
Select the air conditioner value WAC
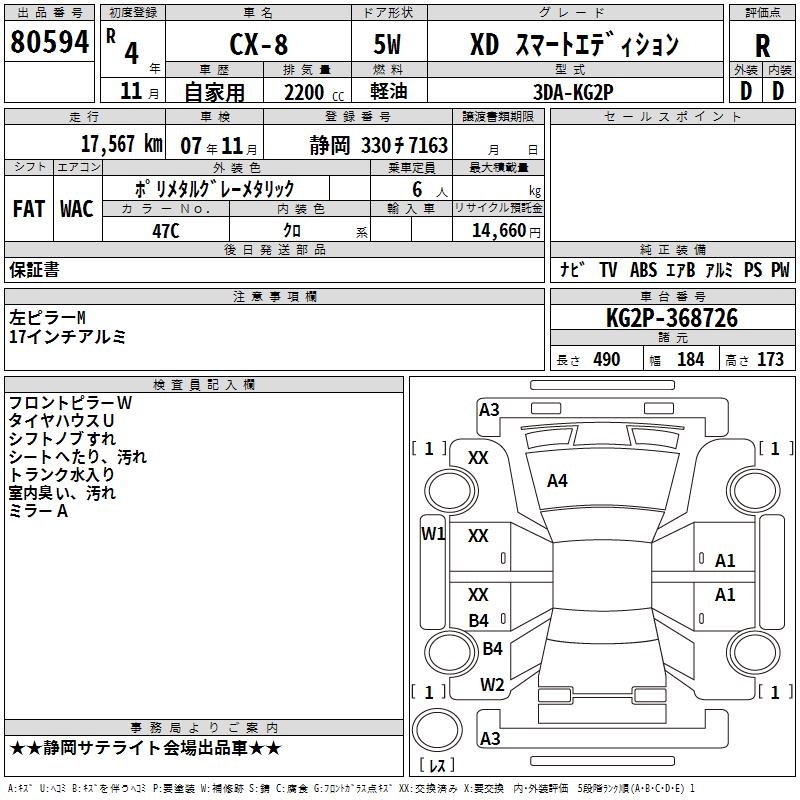coord(77,209)
